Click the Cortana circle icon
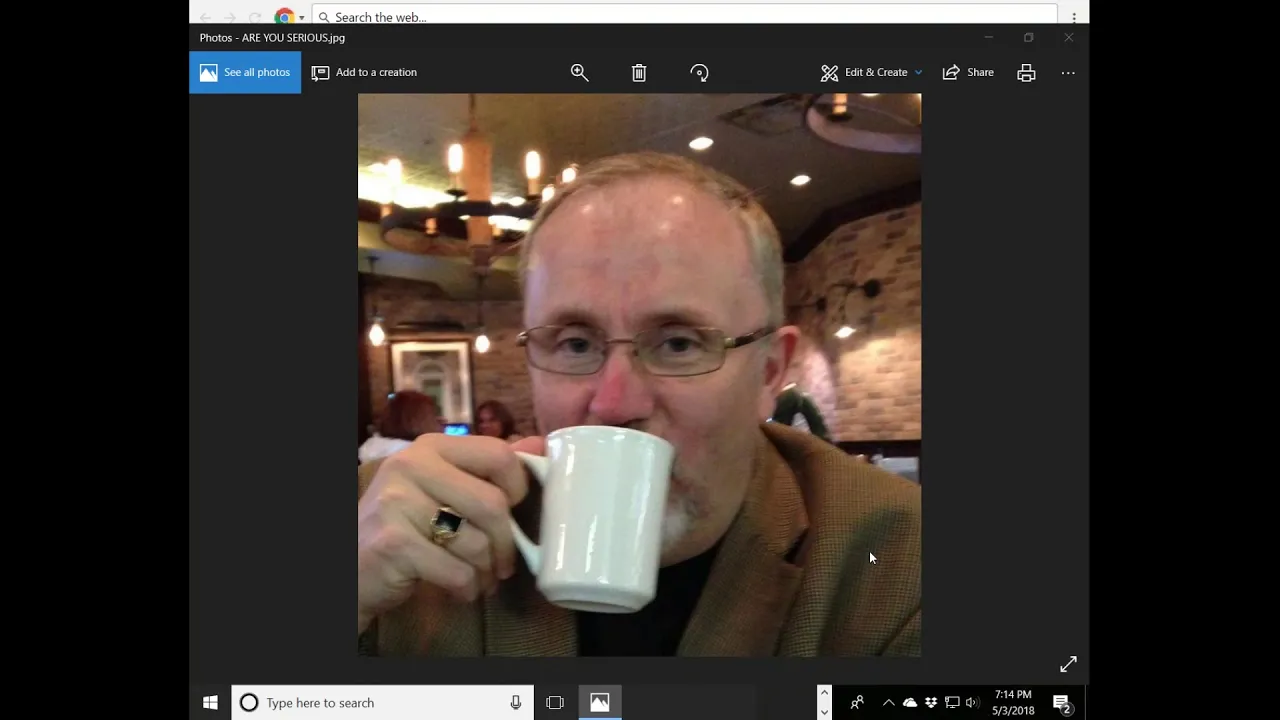The image size is (1280, 720). point(249,703)
